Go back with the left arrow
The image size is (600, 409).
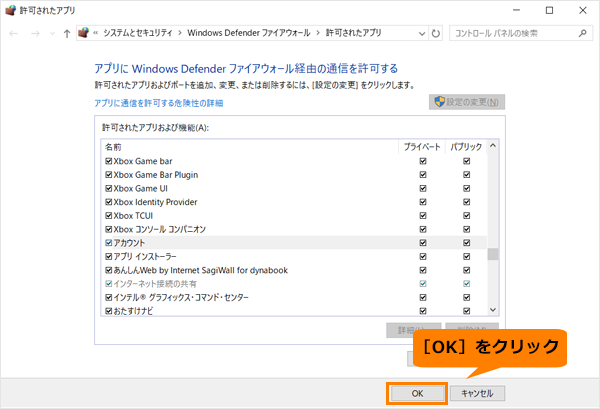[x=13, y=34]
